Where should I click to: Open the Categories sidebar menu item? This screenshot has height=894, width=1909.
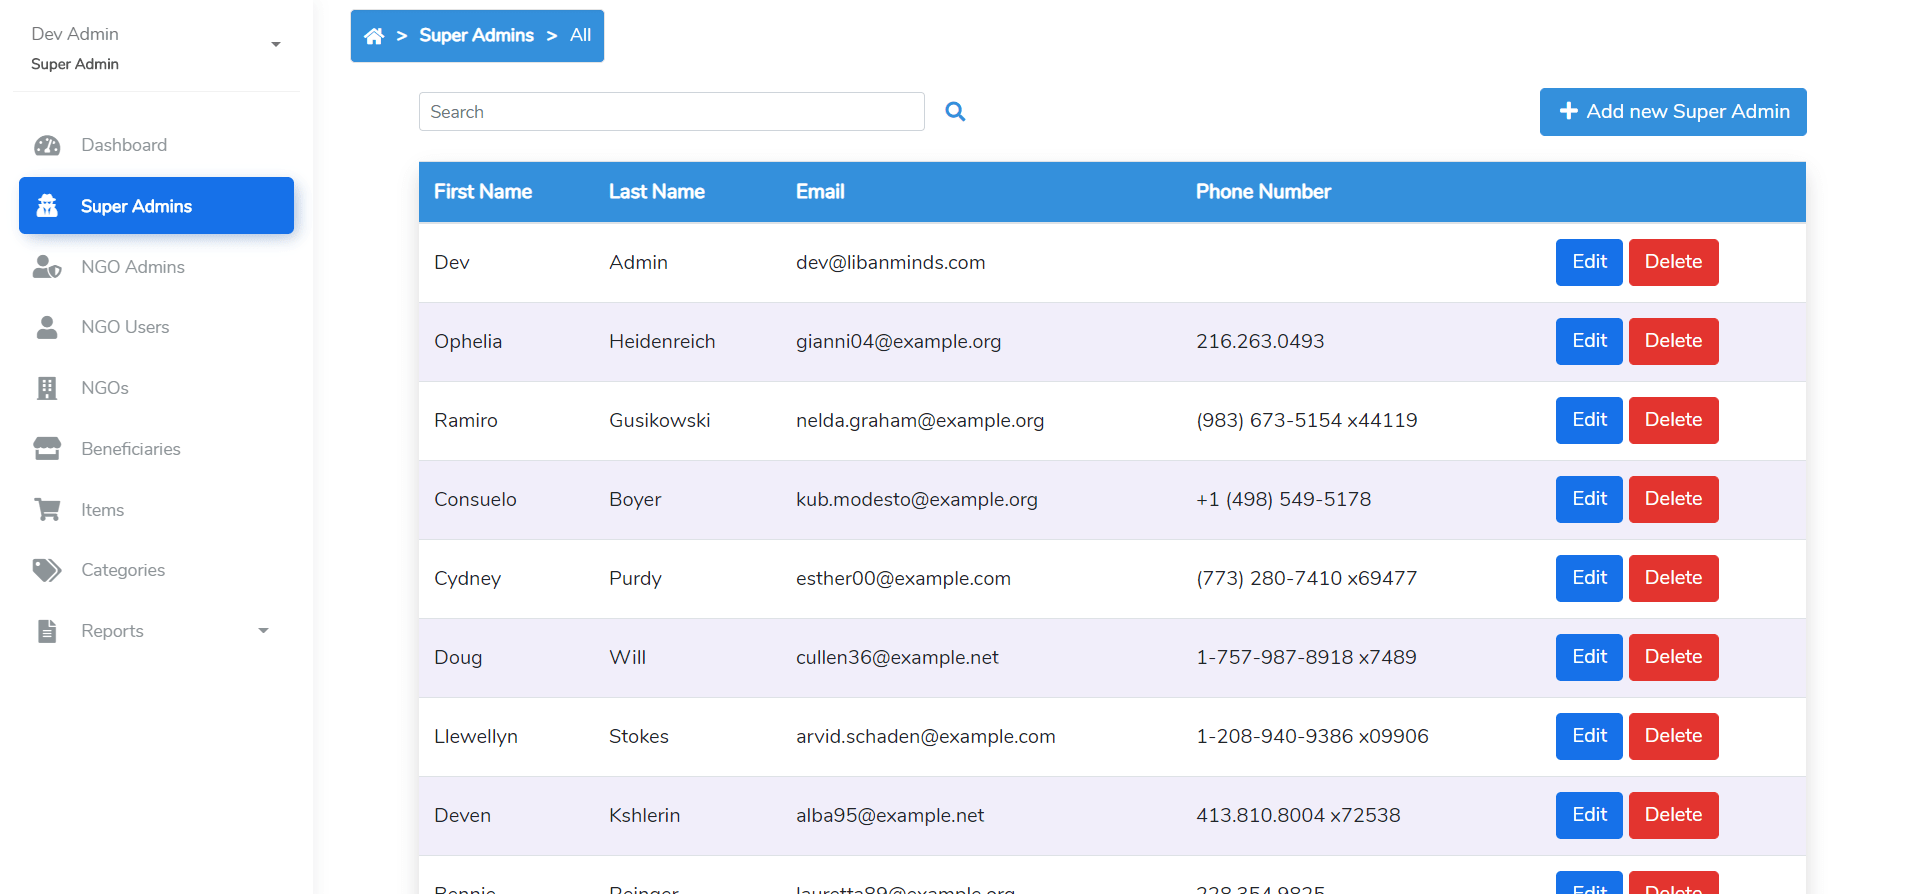point(123,570)
